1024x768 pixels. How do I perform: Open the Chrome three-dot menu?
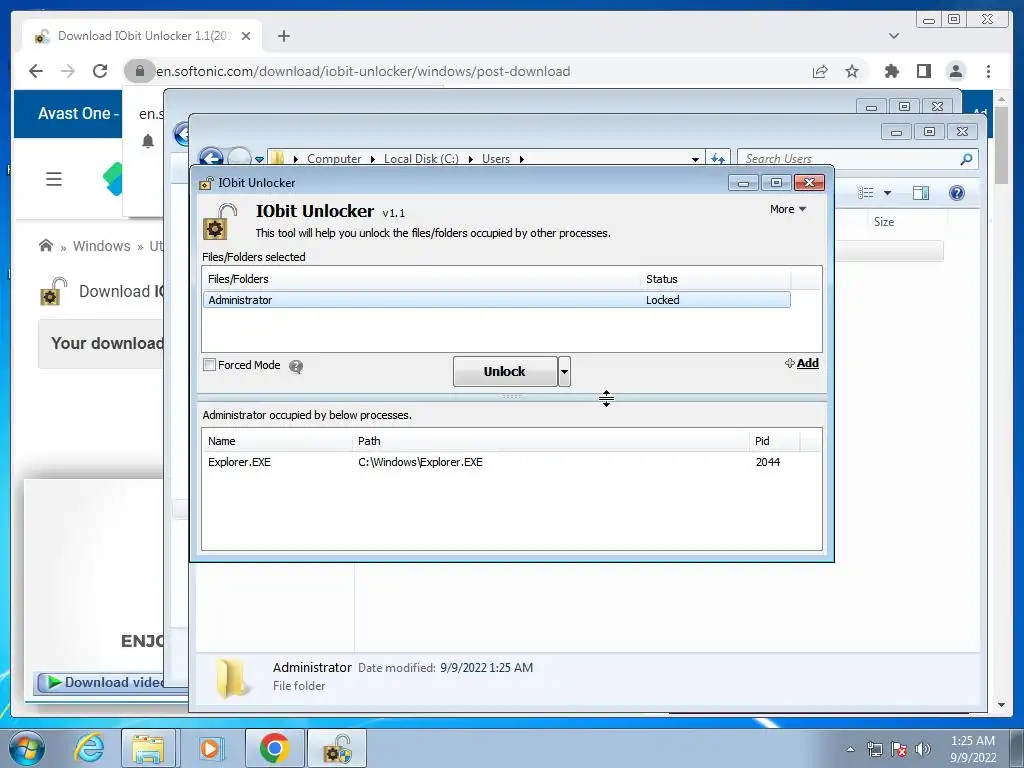(988, 71)
